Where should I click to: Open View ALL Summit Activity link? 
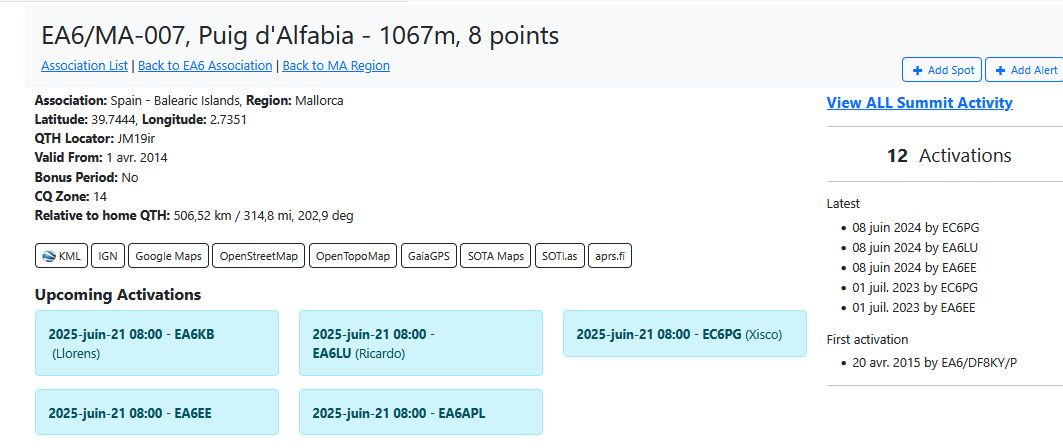(920, 103)
